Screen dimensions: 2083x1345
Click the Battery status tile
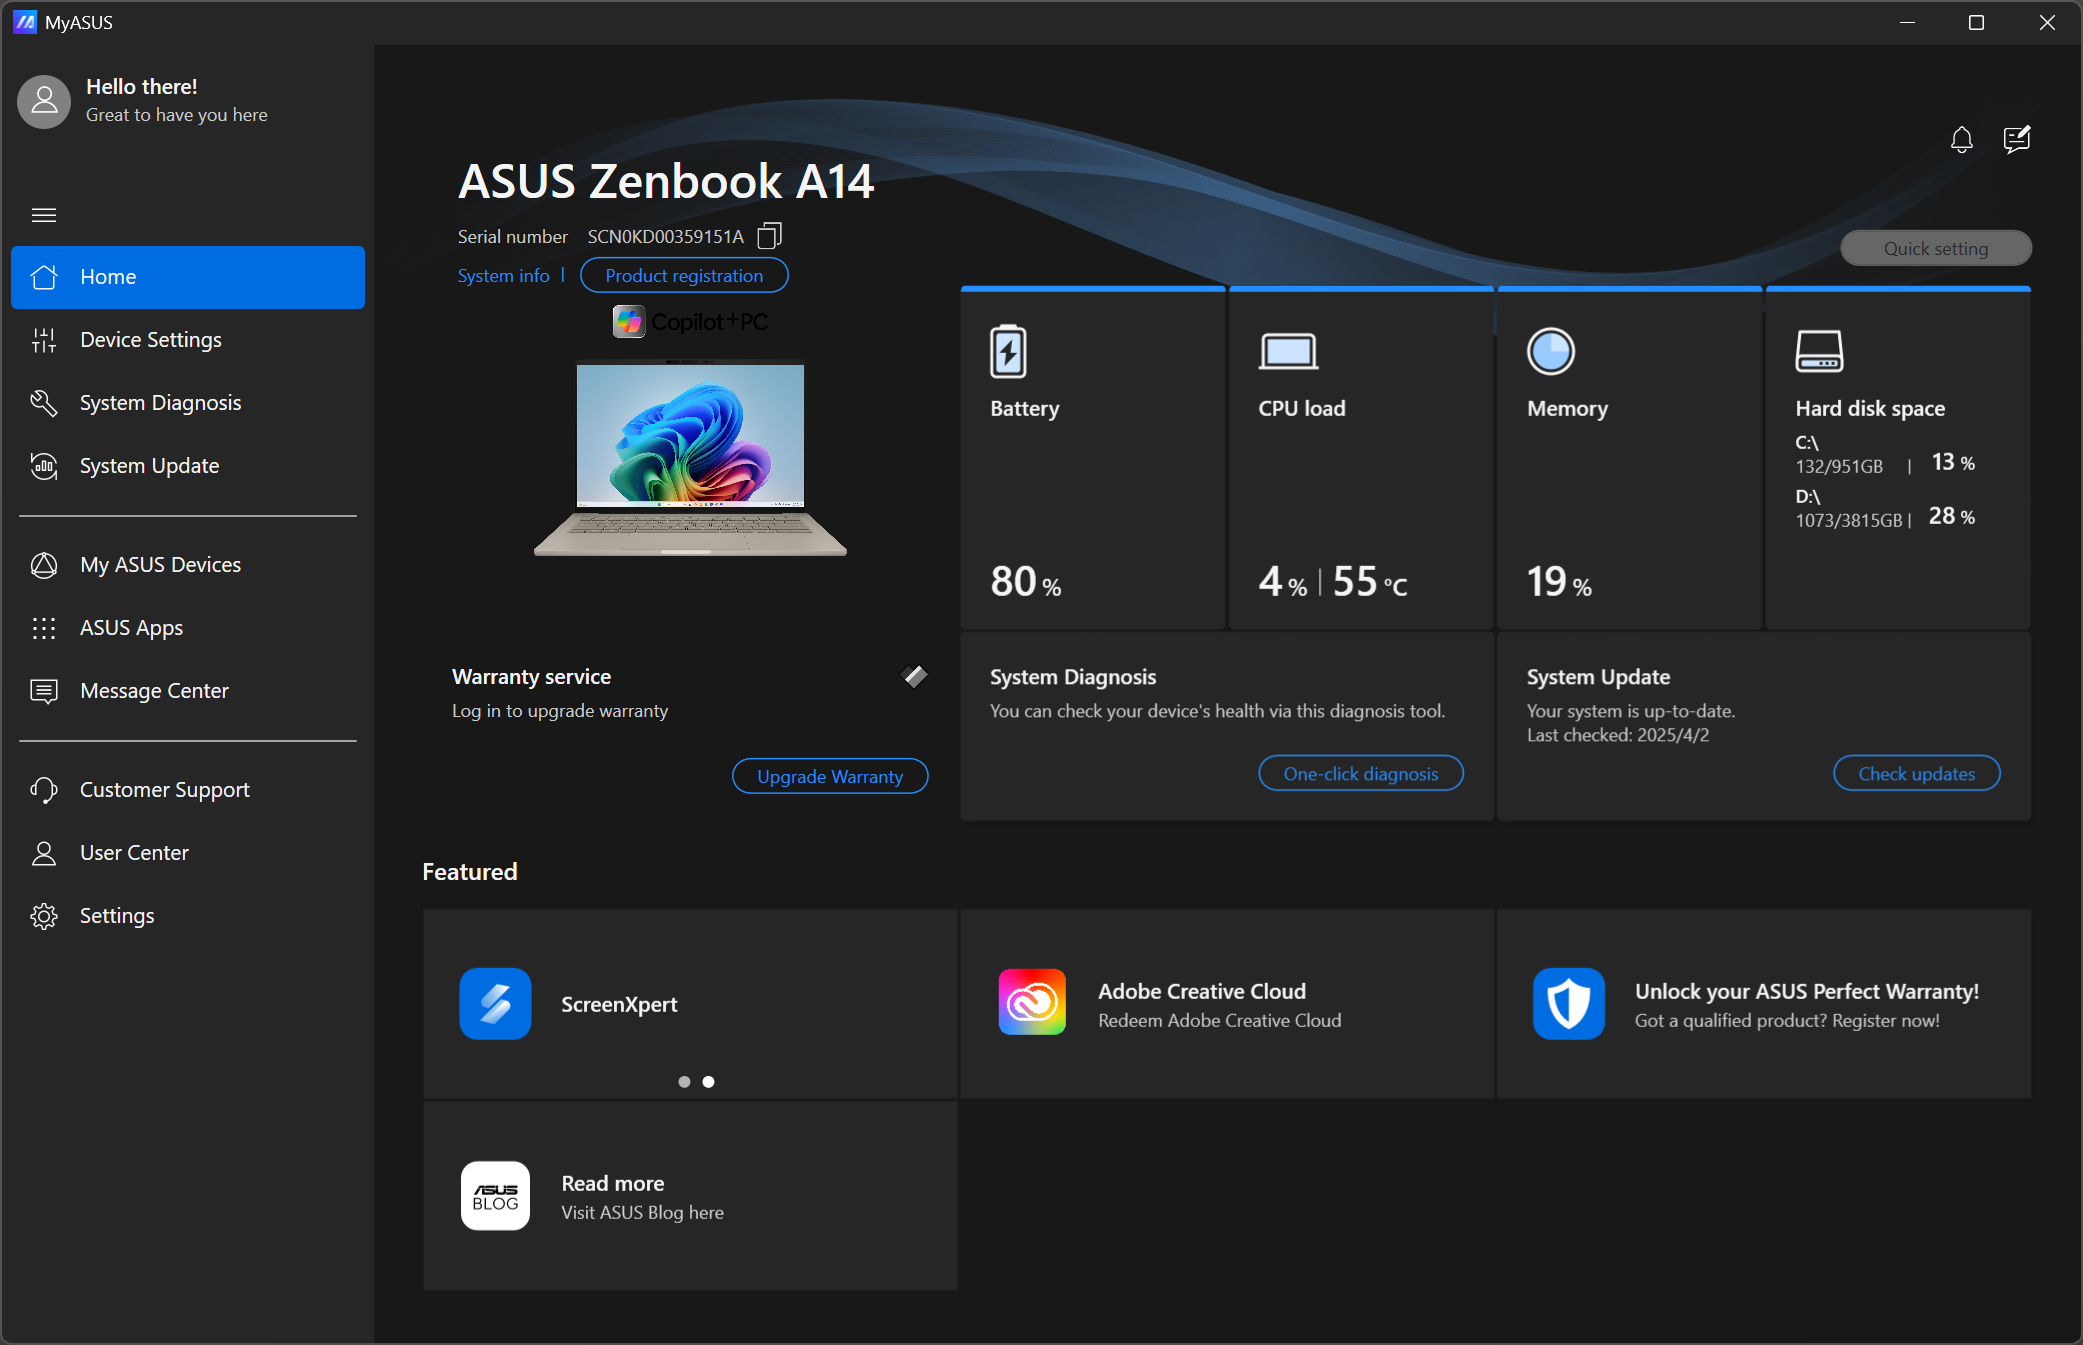click(1092, 460)
